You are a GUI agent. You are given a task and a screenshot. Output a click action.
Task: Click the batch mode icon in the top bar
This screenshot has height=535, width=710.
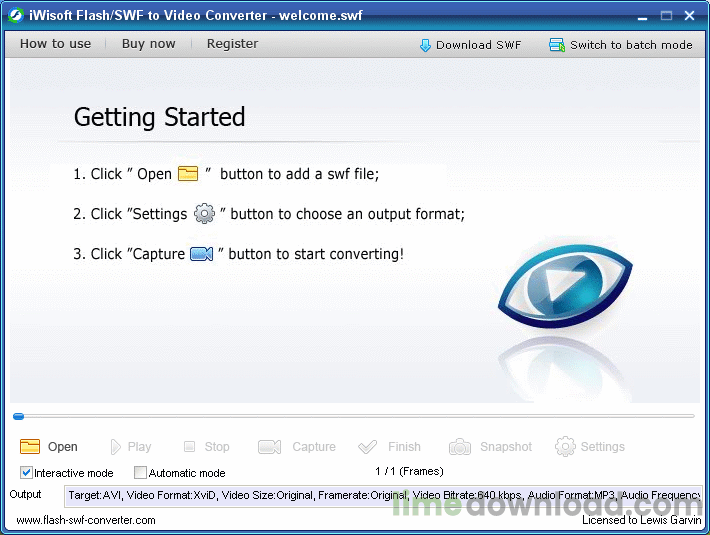click(556, 45)
